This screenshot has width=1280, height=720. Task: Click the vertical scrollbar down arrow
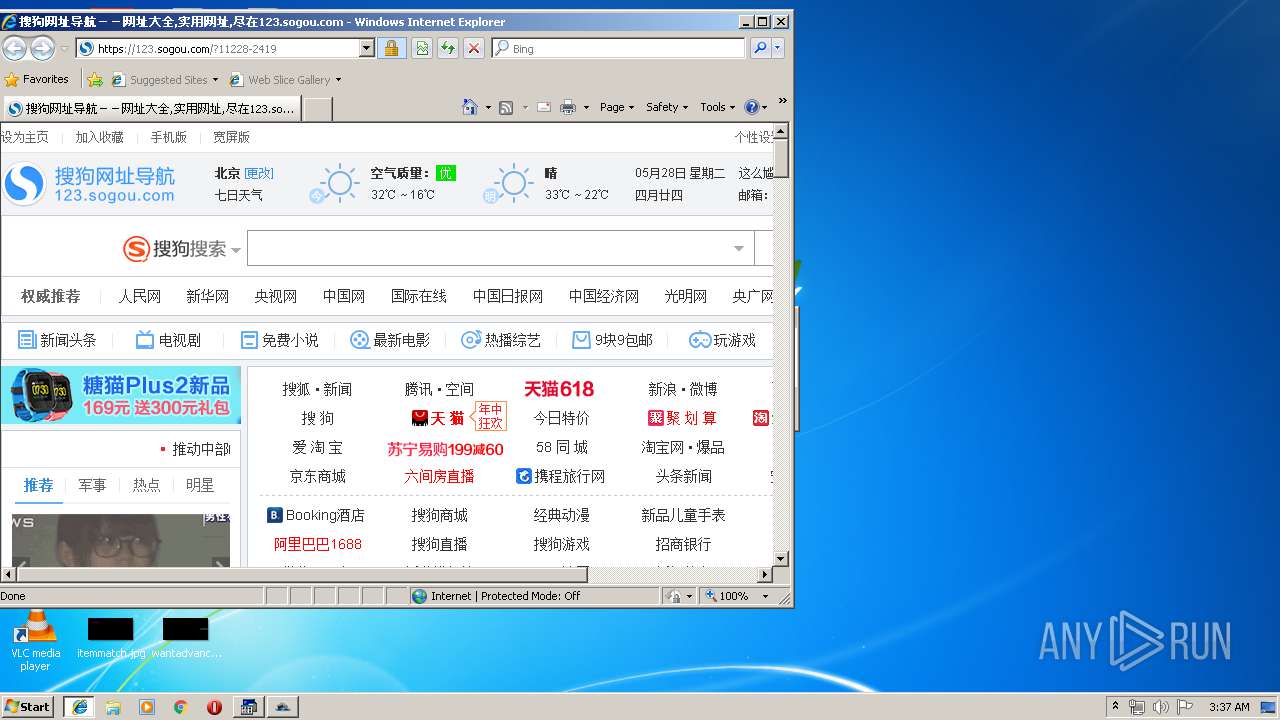point(782,559)
